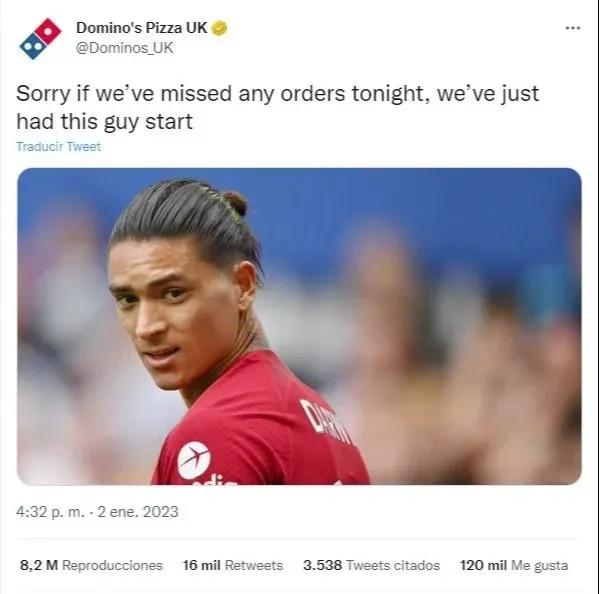The height and width of the screenshot is (594, 599).
Task: Open the Domino's Pizza UK display name
Action: pyautogui.click(x=142, y=28)
